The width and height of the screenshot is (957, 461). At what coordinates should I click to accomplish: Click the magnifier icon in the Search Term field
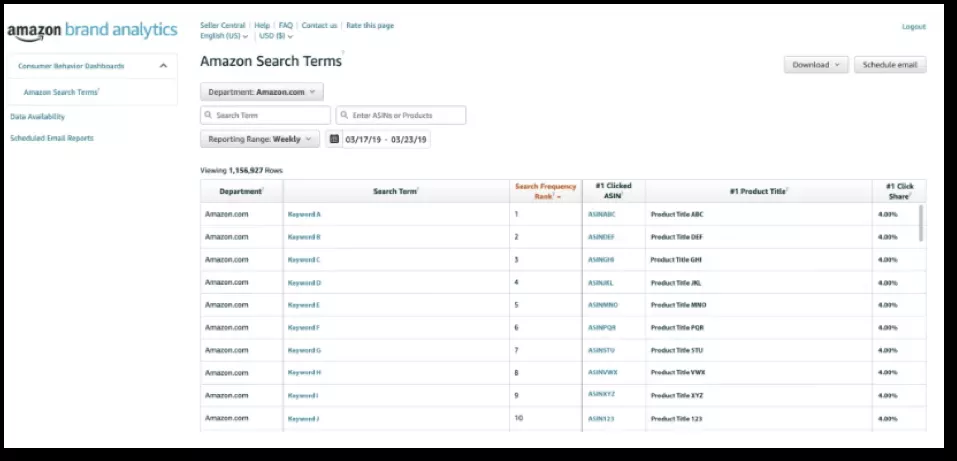209,115
